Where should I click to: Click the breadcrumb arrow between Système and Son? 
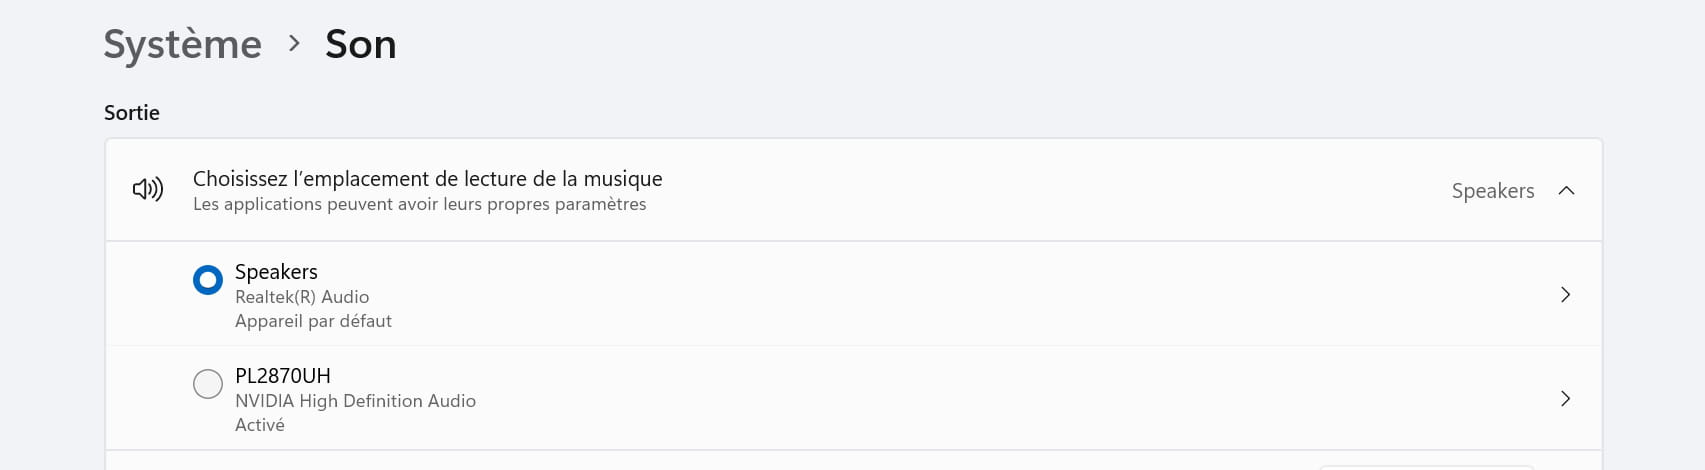point(294,43)
